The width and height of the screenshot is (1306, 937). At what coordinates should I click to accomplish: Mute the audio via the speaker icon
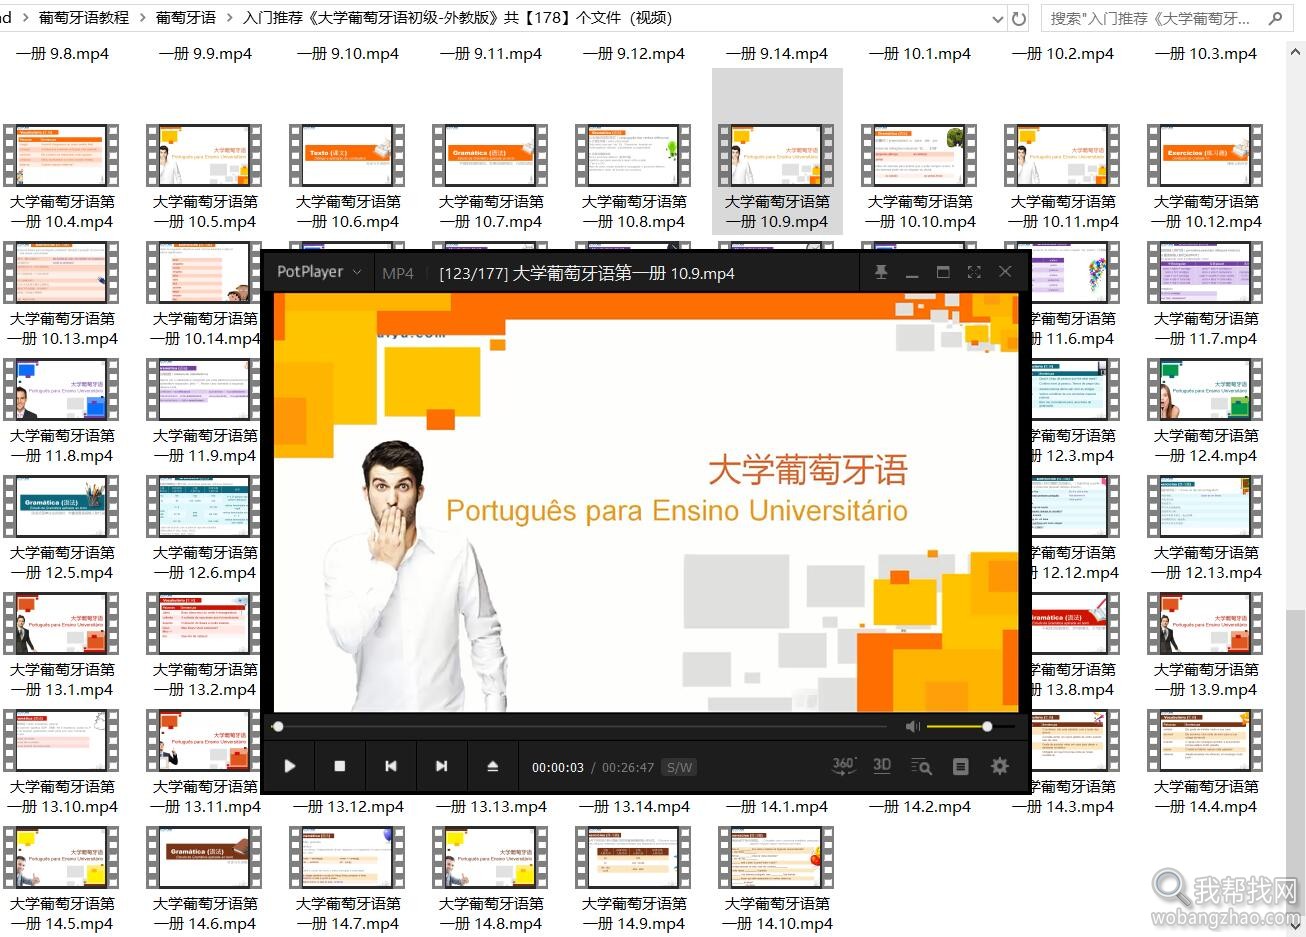pos(911,726)
